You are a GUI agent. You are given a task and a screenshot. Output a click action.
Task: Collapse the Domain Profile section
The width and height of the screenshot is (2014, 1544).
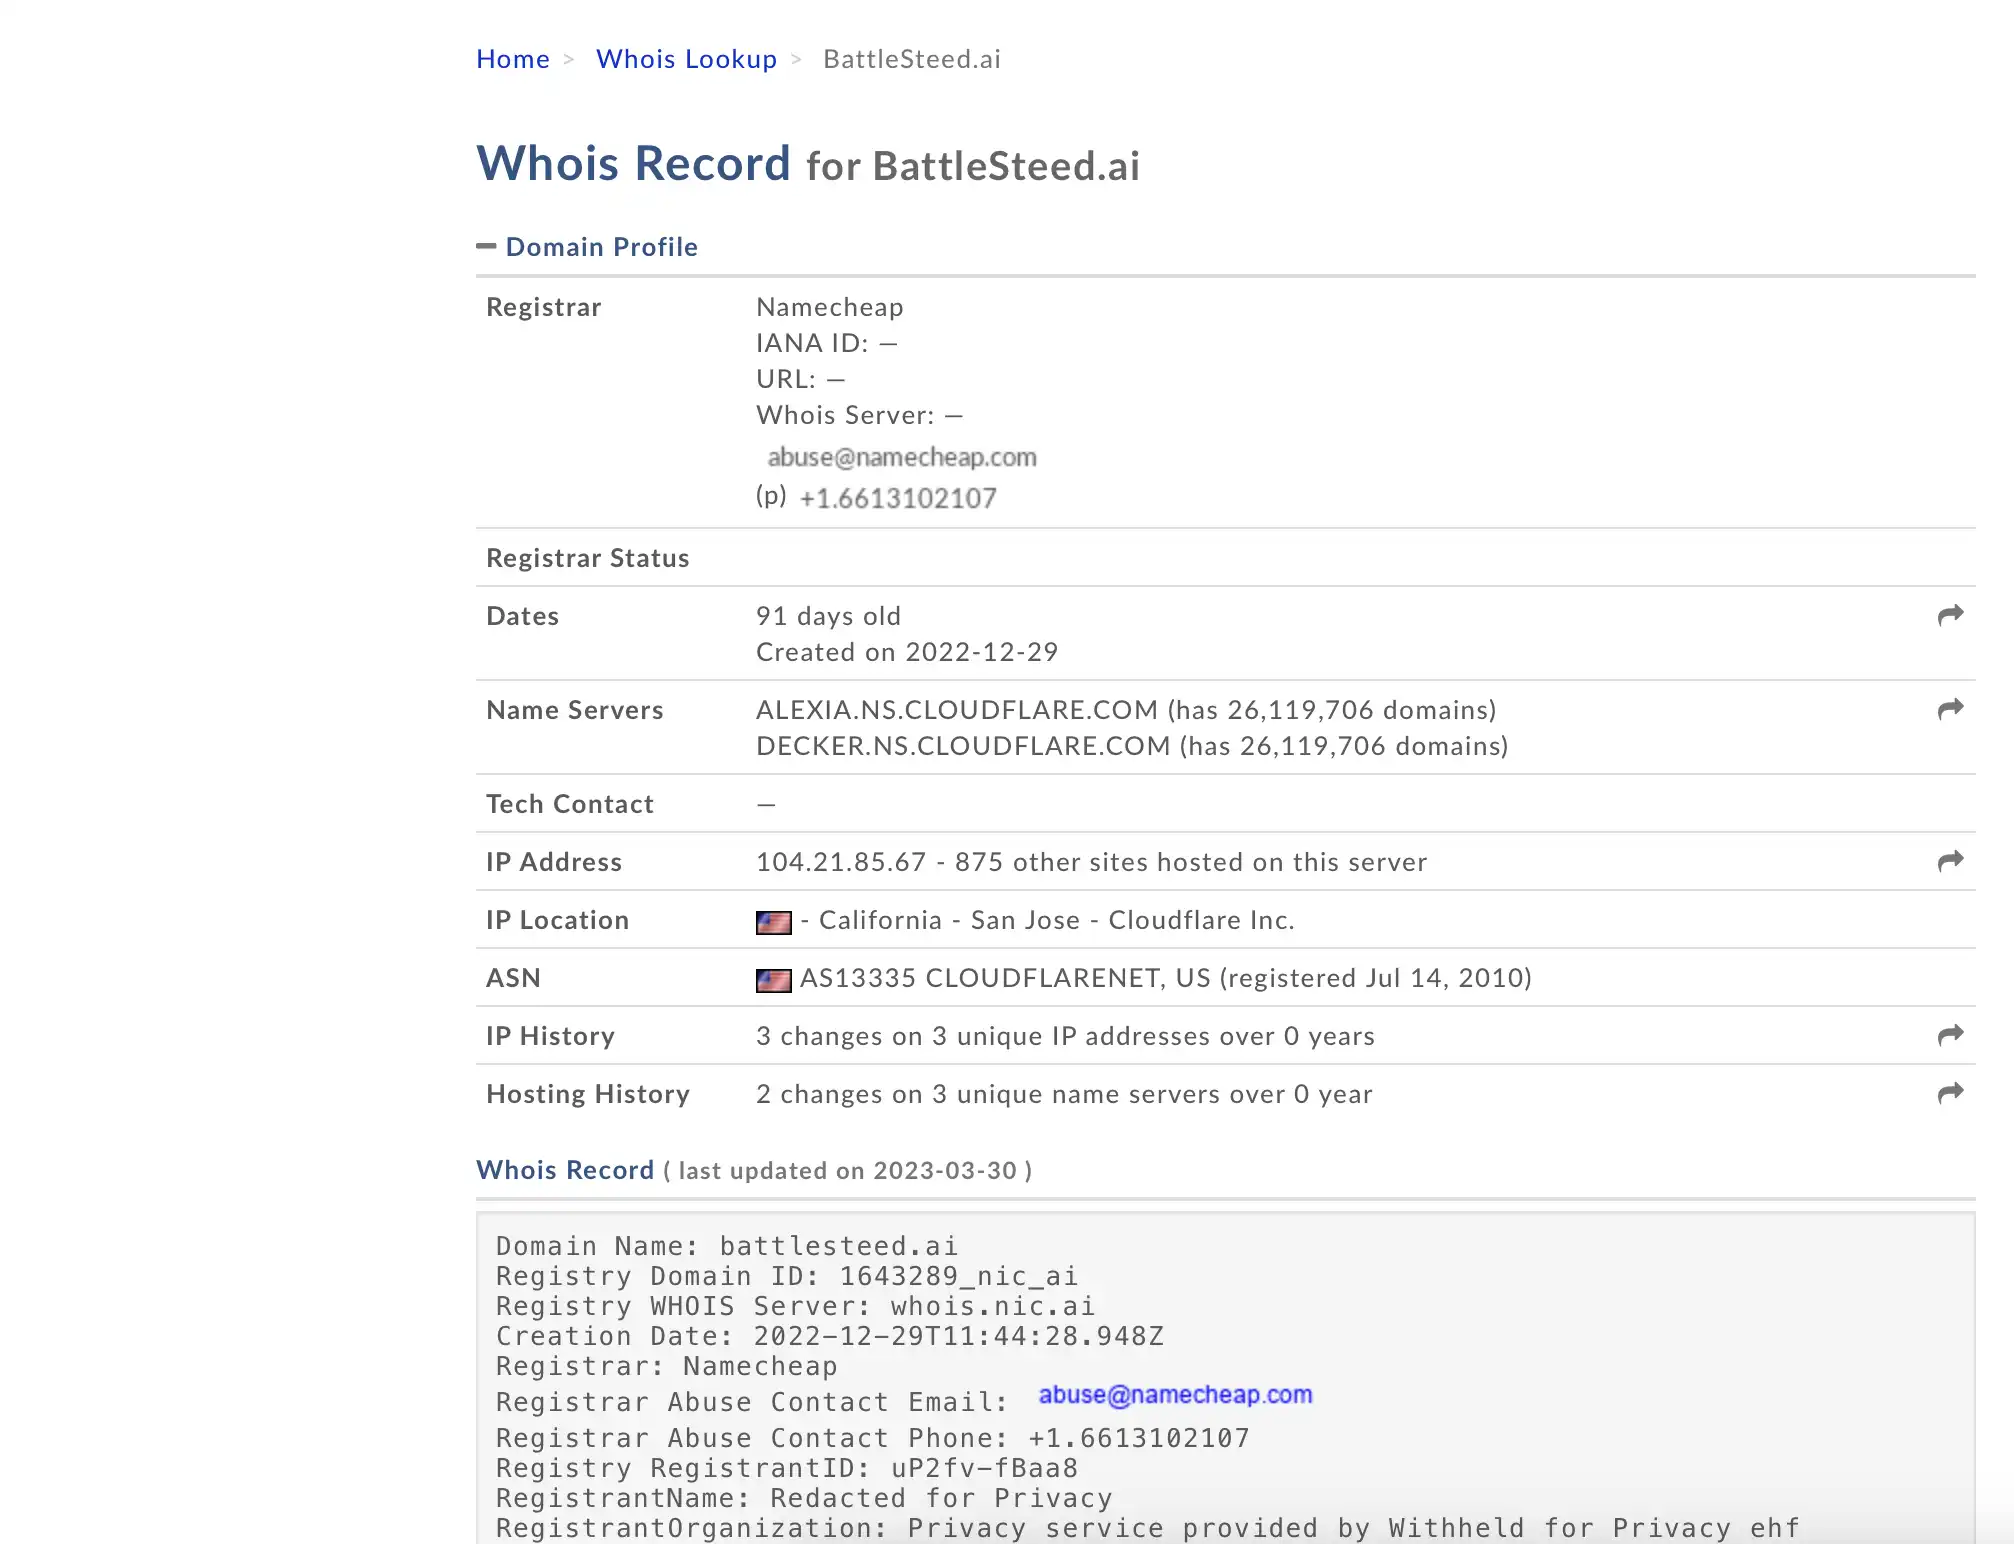(587, 247)
